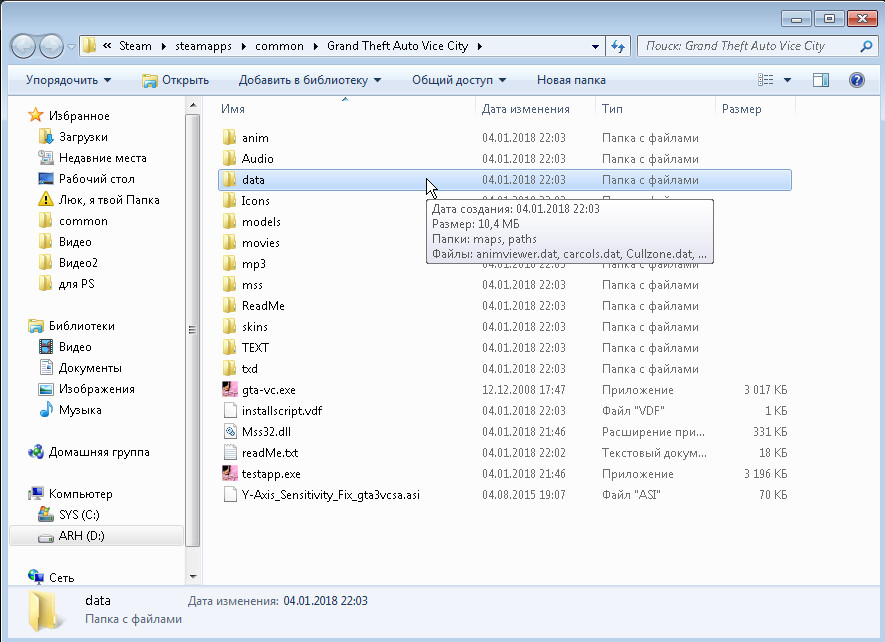Image resolution: width=885 pixels, height=642 pixels.
Task: Open address bar history dropdown
Action: coord(595,46)
